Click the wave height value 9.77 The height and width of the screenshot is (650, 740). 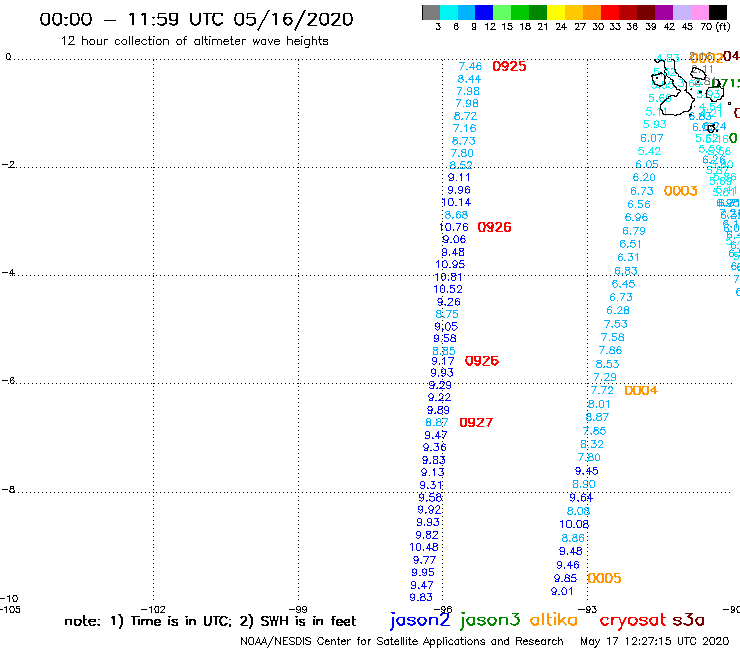click(424, 560)
